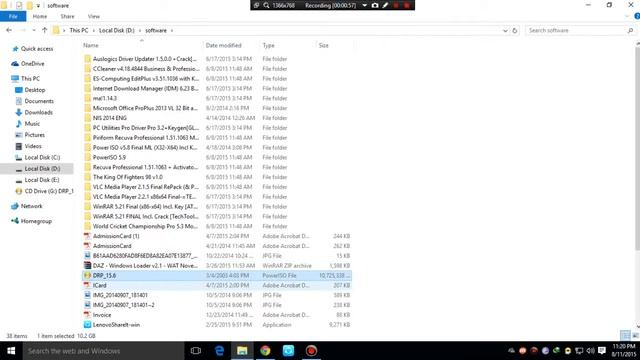The image size is (640, 360).
Task: Sort by the Type column header
Action: [x=269, y=45]
